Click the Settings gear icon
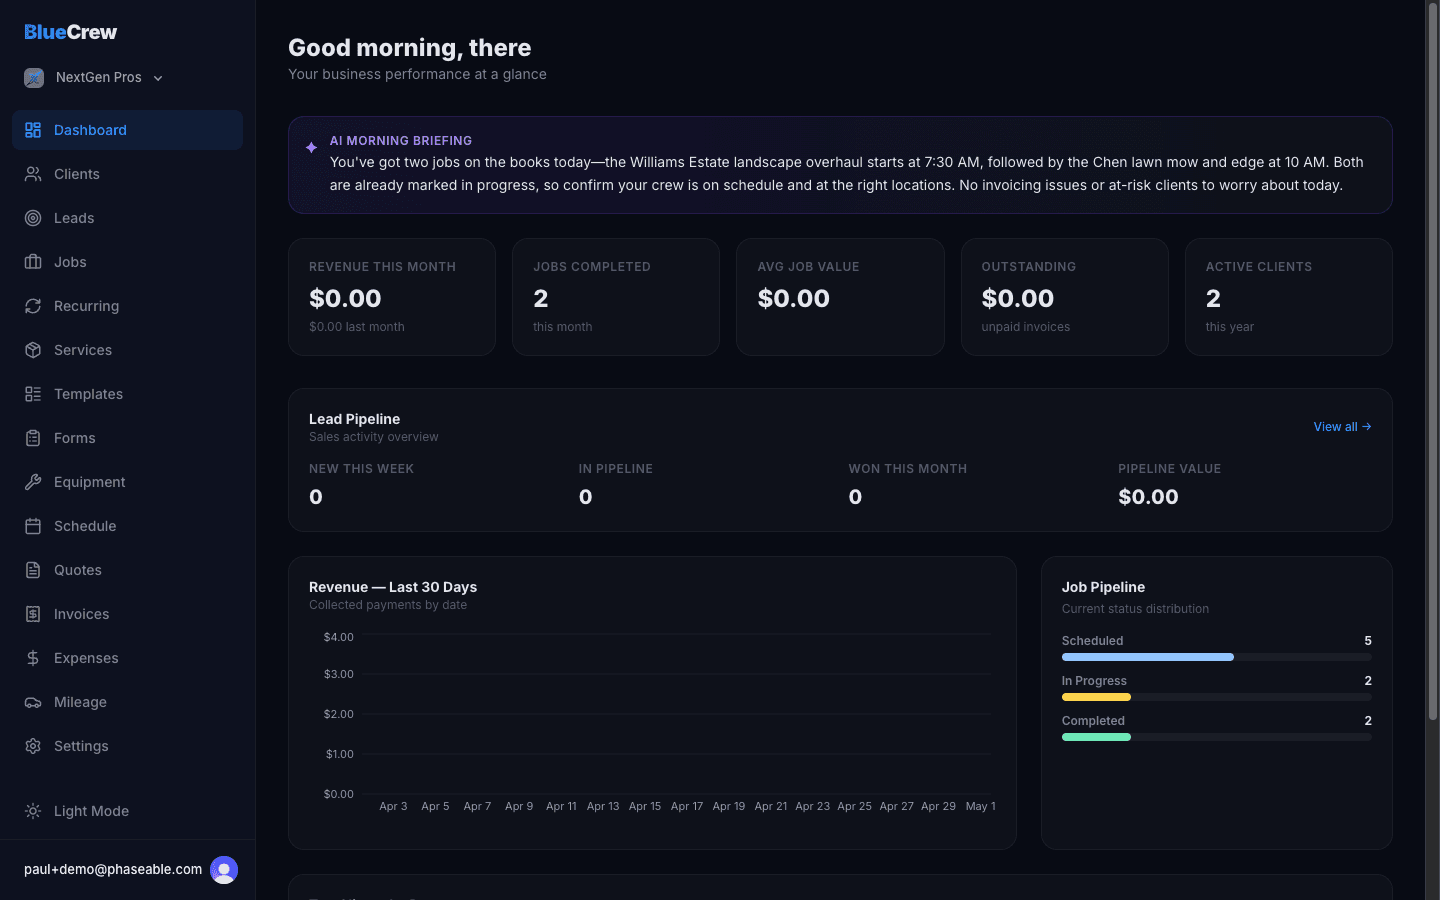 point(33,746)
